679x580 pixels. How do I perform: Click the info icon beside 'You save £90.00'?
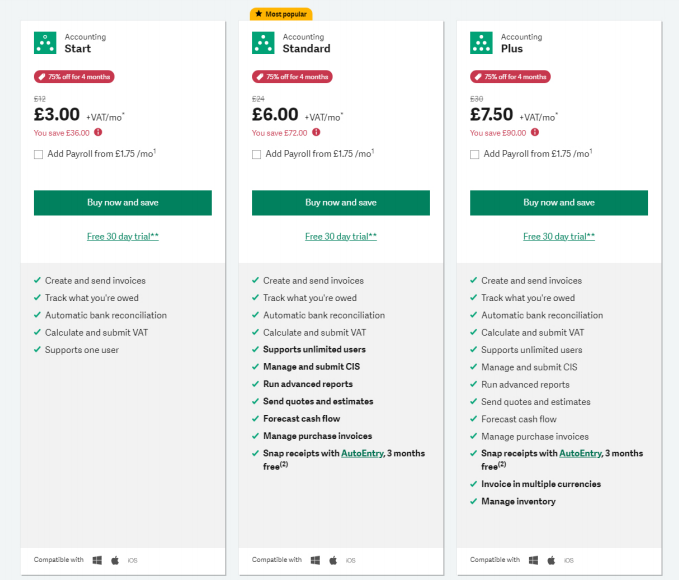point(534,132)
